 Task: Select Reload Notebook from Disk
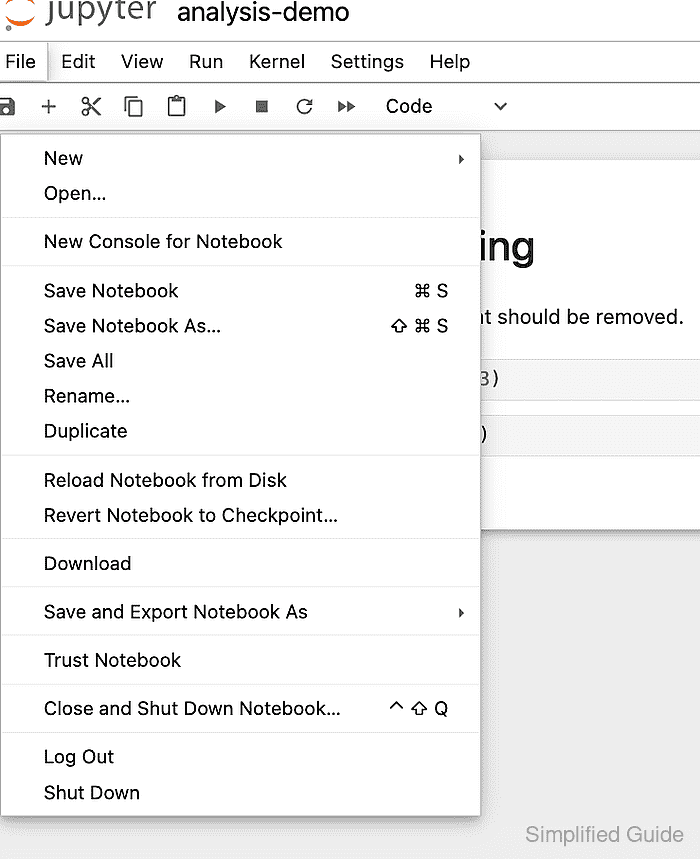240,480
